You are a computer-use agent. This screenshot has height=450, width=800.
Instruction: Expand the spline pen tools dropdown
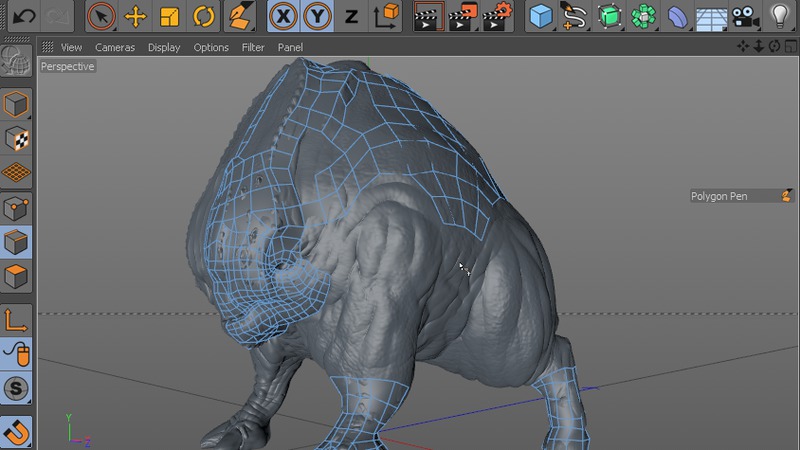(573, 16)
